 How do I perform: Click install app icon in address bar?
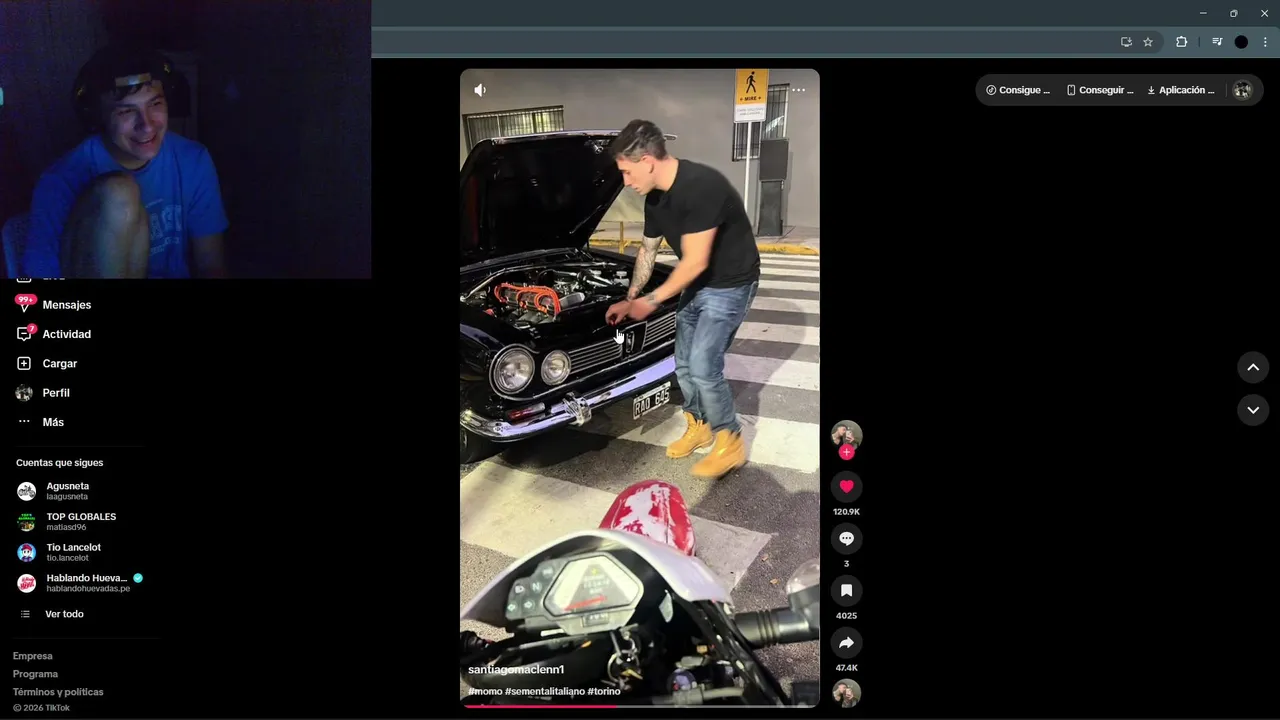tap(1126, 42)
